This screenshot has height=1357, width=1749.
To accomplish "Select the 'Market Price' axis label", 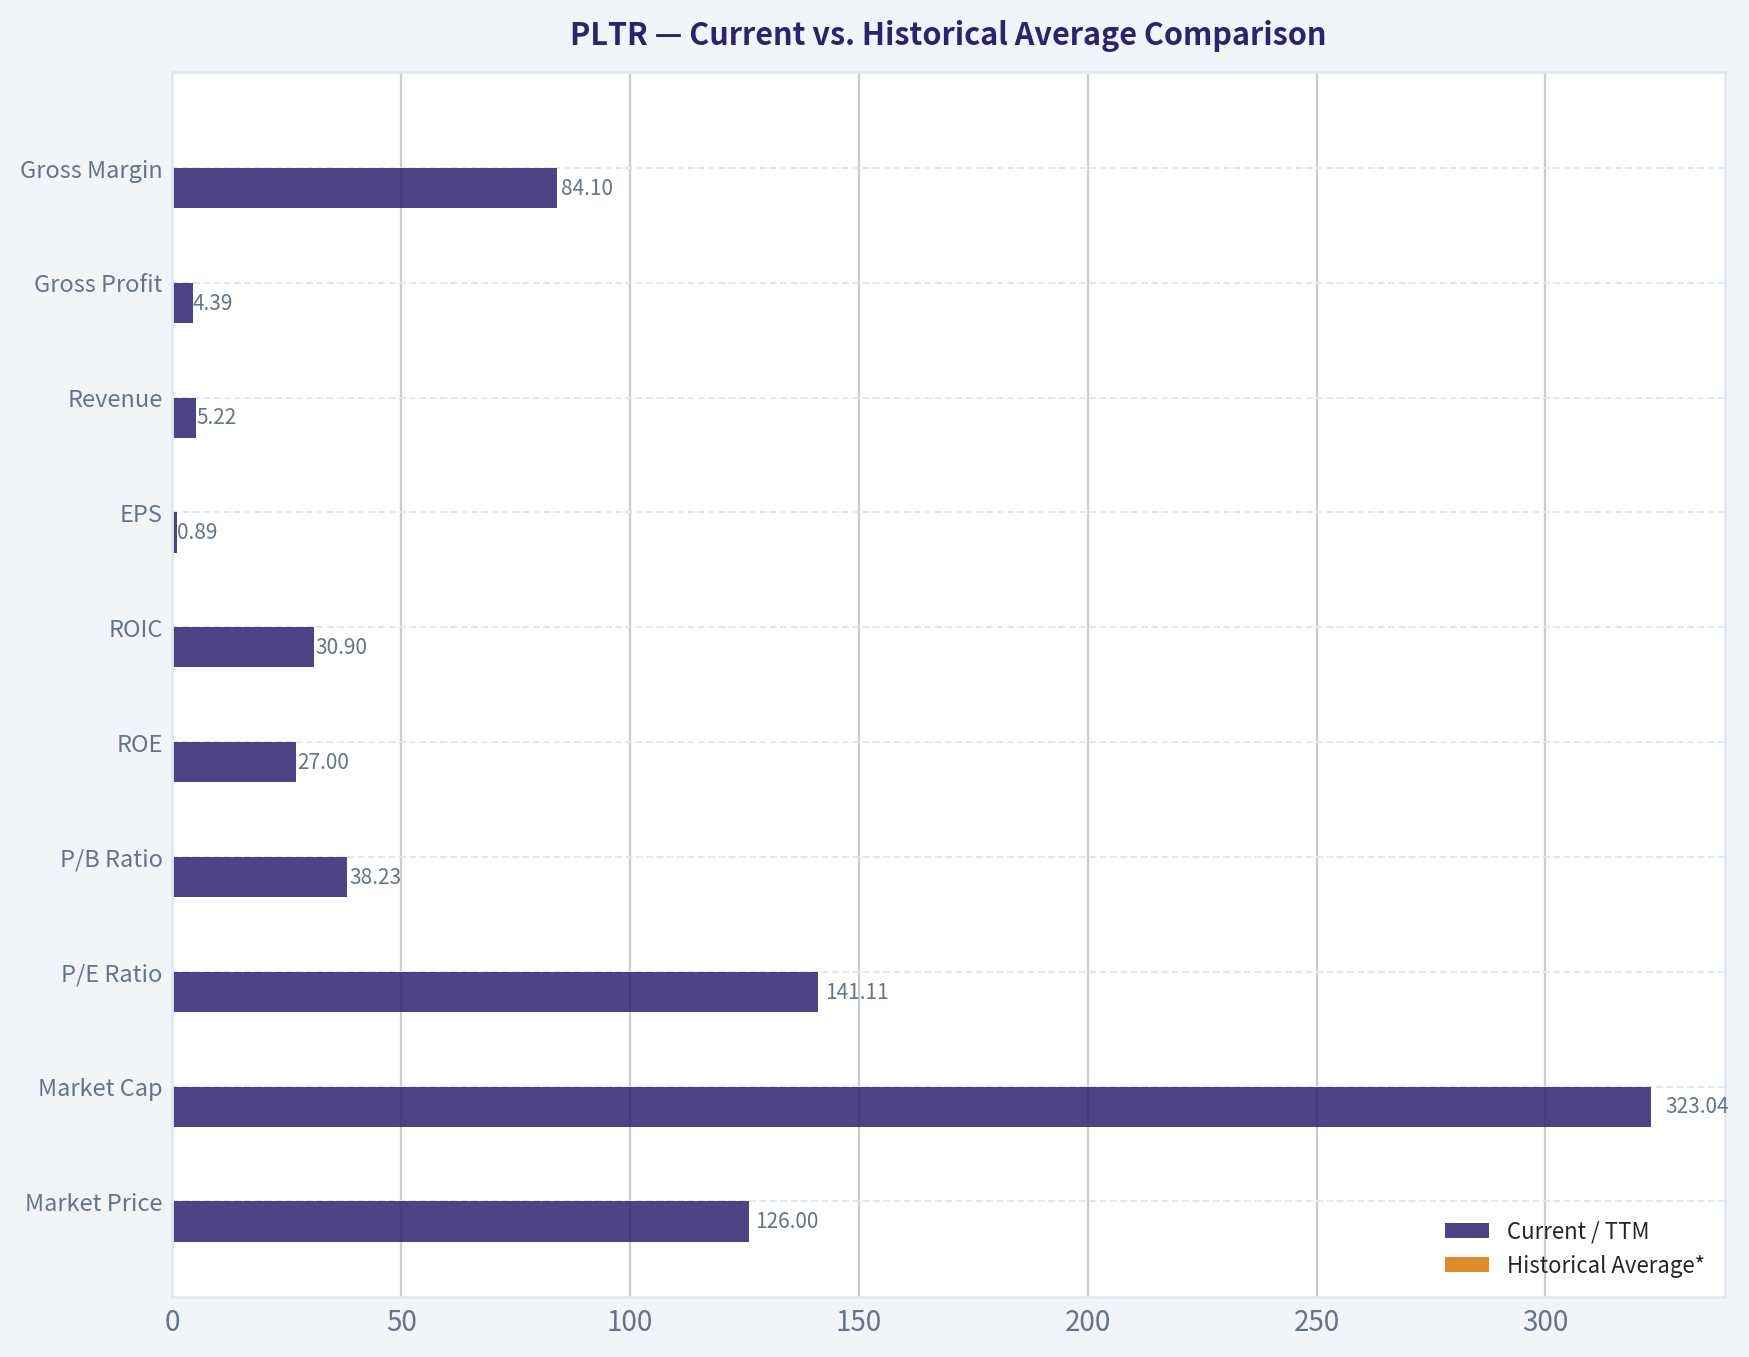I will (94, 1203).
